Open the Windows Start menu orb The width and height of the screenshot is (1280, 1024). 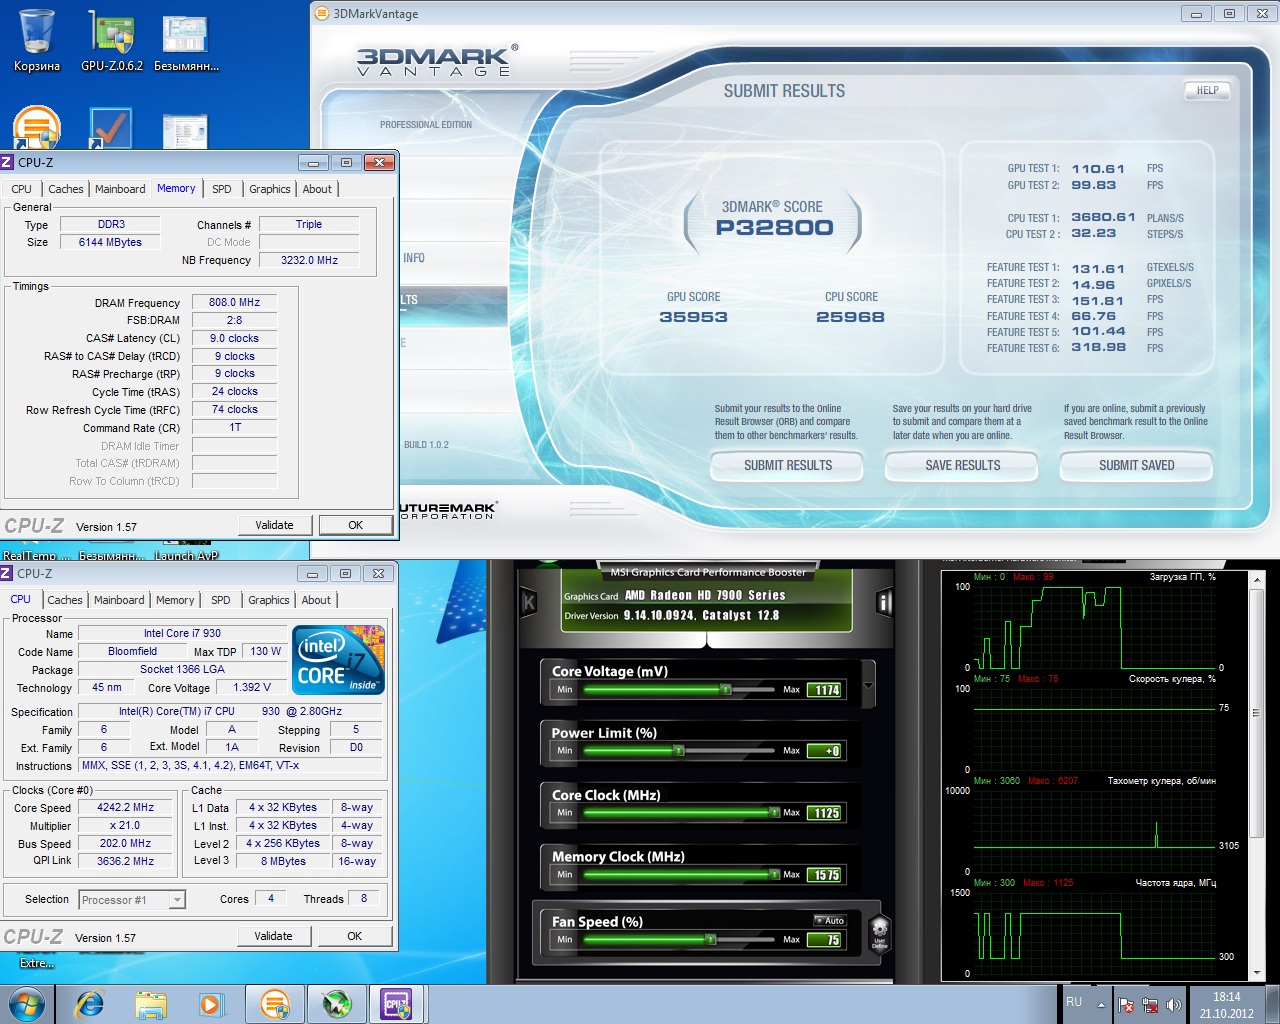[x=26, y=1003]
